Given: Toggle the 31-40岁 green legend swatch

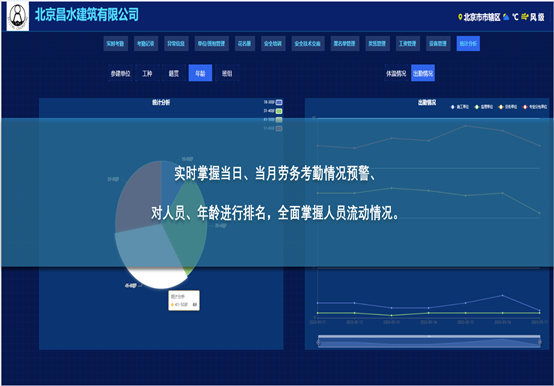Looking at the screenshot, I should [x=279, y=111].
